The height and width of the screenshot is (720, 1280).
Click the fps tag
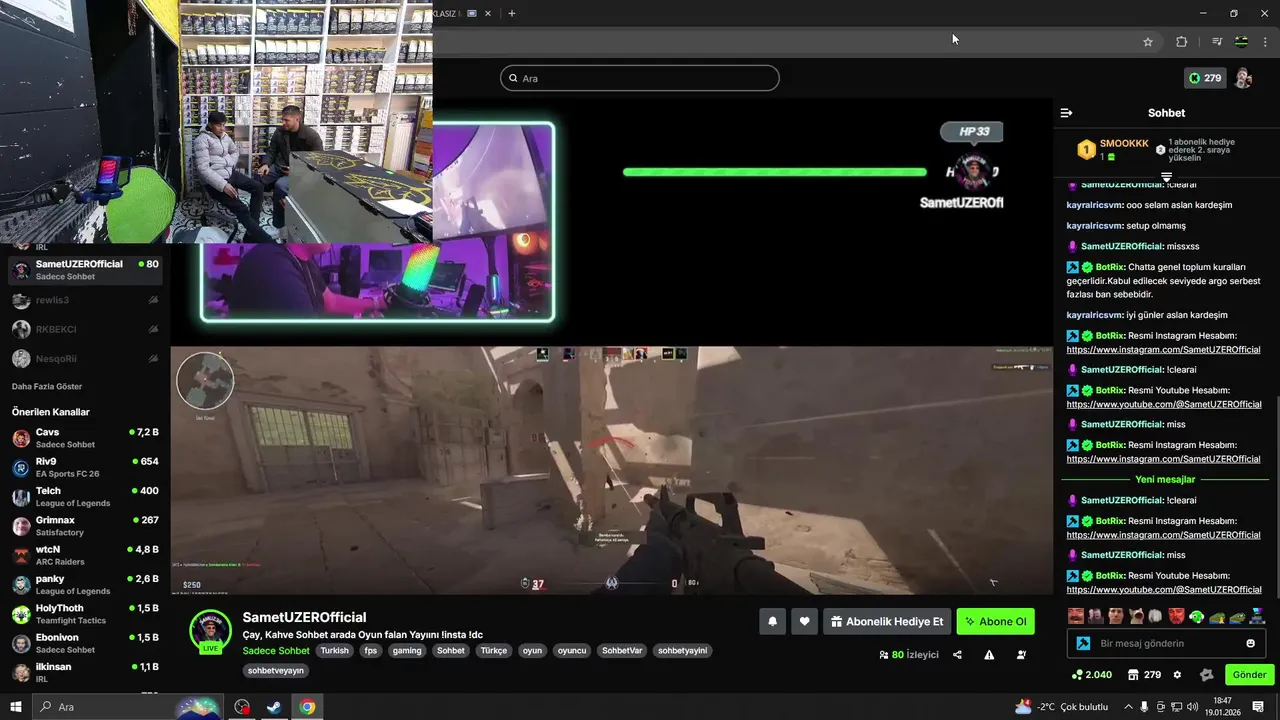[x=371, y=650]
